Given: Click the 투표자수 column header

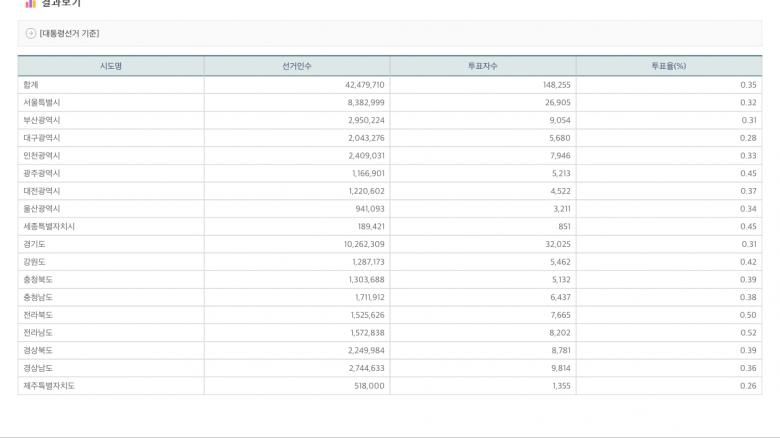Looking at the screenshot, I should click(x=483, y=66).
